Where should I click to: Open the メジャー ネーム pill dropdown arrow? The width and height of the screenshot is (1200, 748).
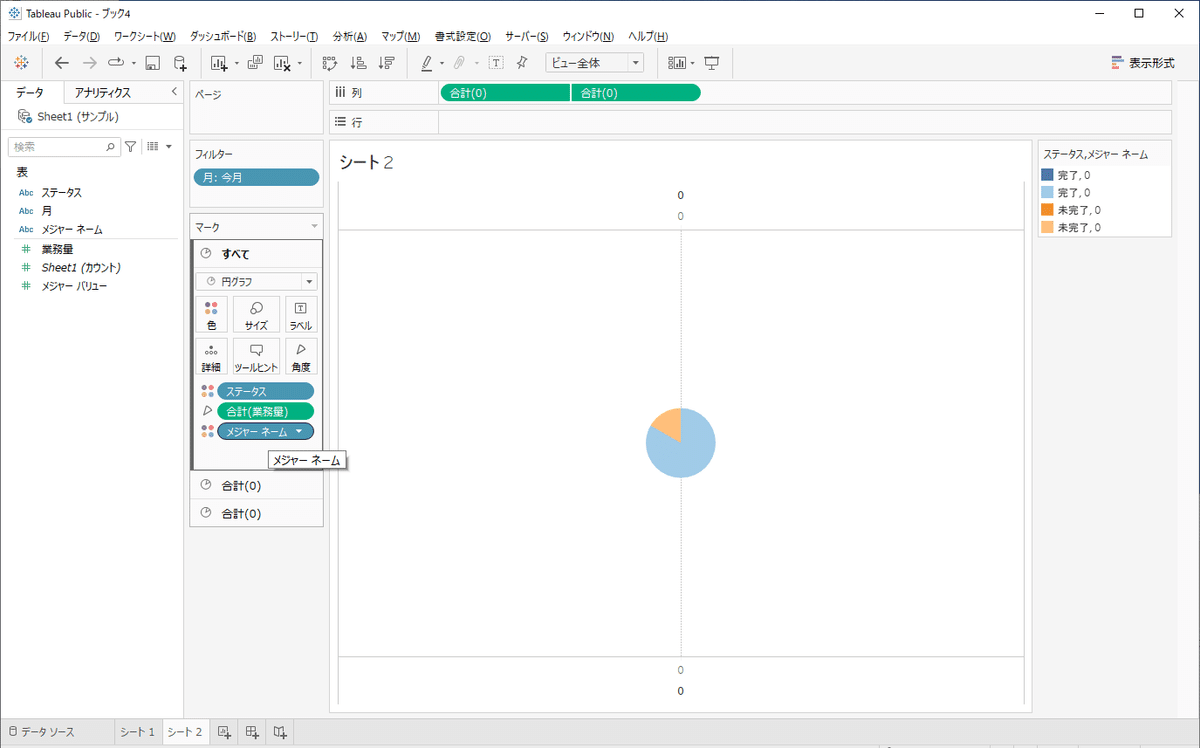299,431
